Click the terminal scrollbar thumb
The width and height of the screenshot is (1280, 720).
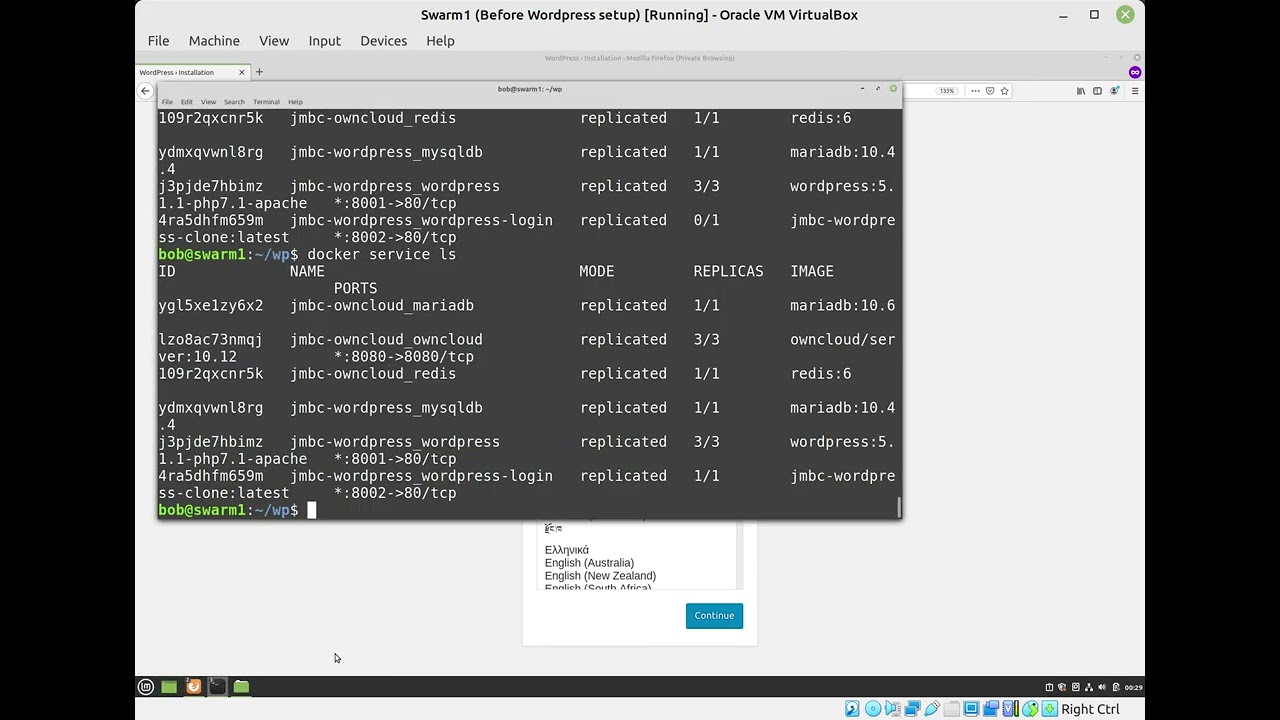(x=899, y=507)
